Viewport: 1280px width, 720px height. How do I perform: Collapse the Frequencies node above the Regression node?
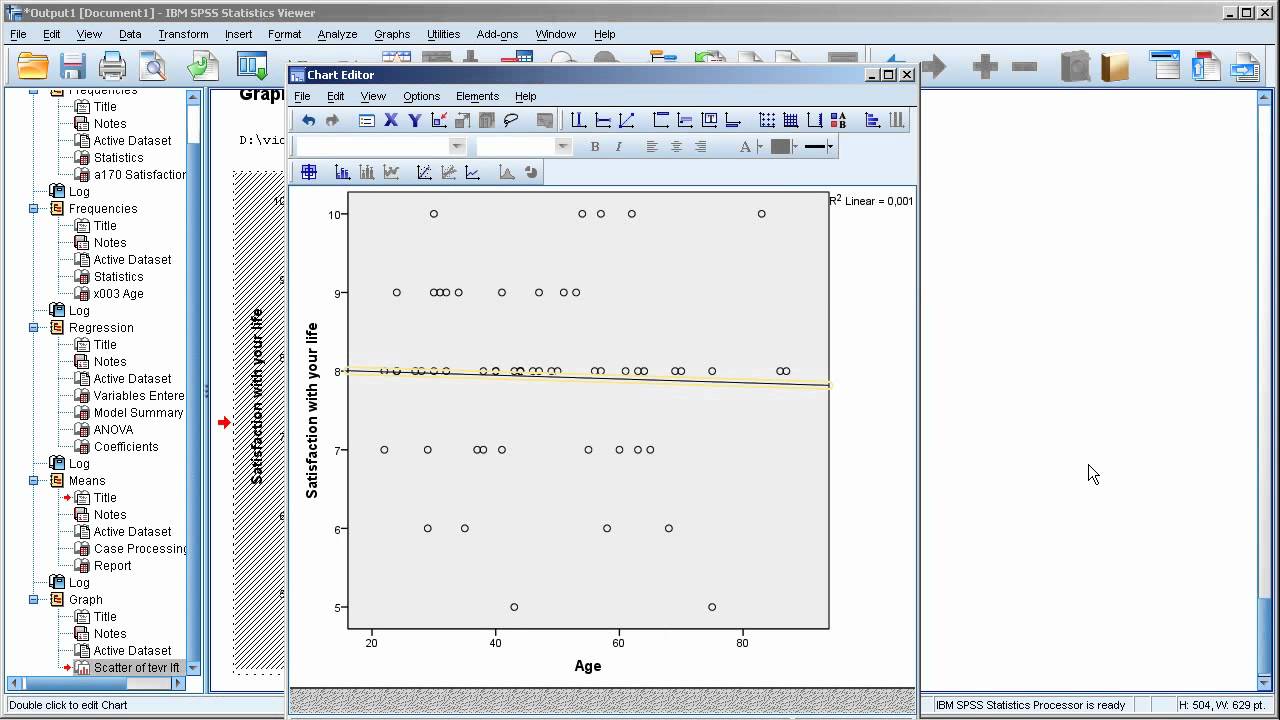33,209
